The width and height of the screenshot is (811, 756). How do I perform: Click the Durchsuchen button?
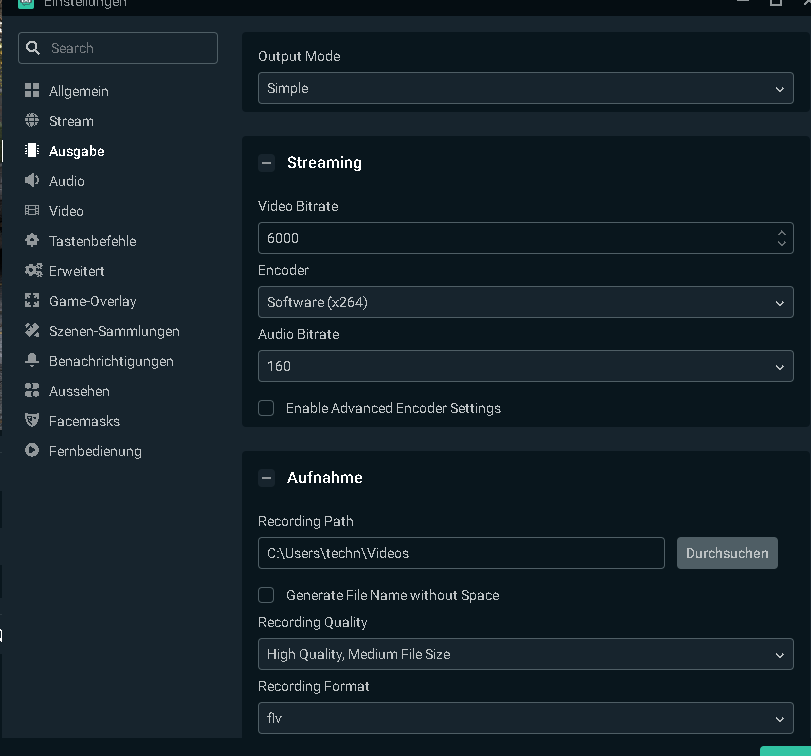[x=727, y=553]
